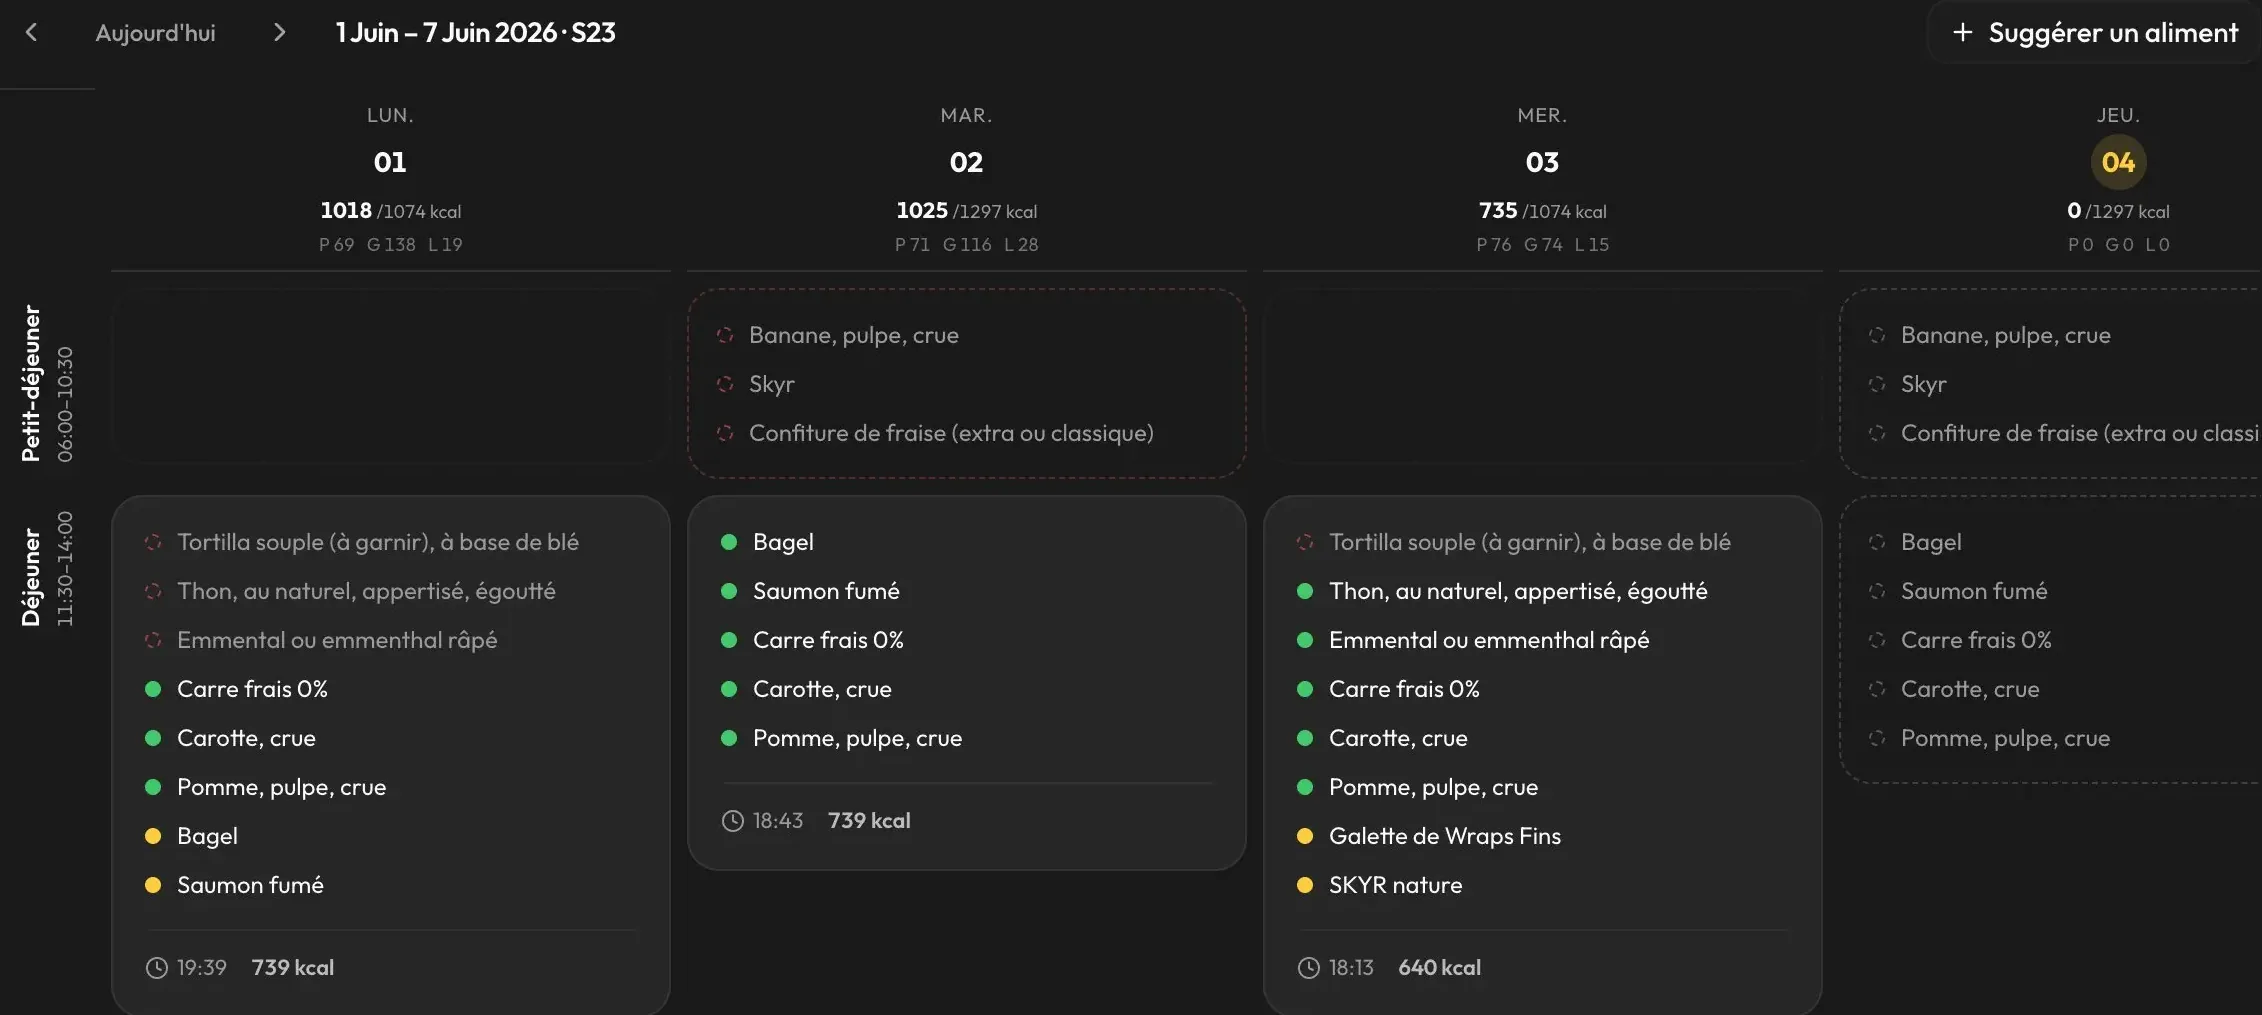Click Monday's 1018 /1074 kcal summary
This screenshot has height=1015, width=2262.
(x=390, y=211)
